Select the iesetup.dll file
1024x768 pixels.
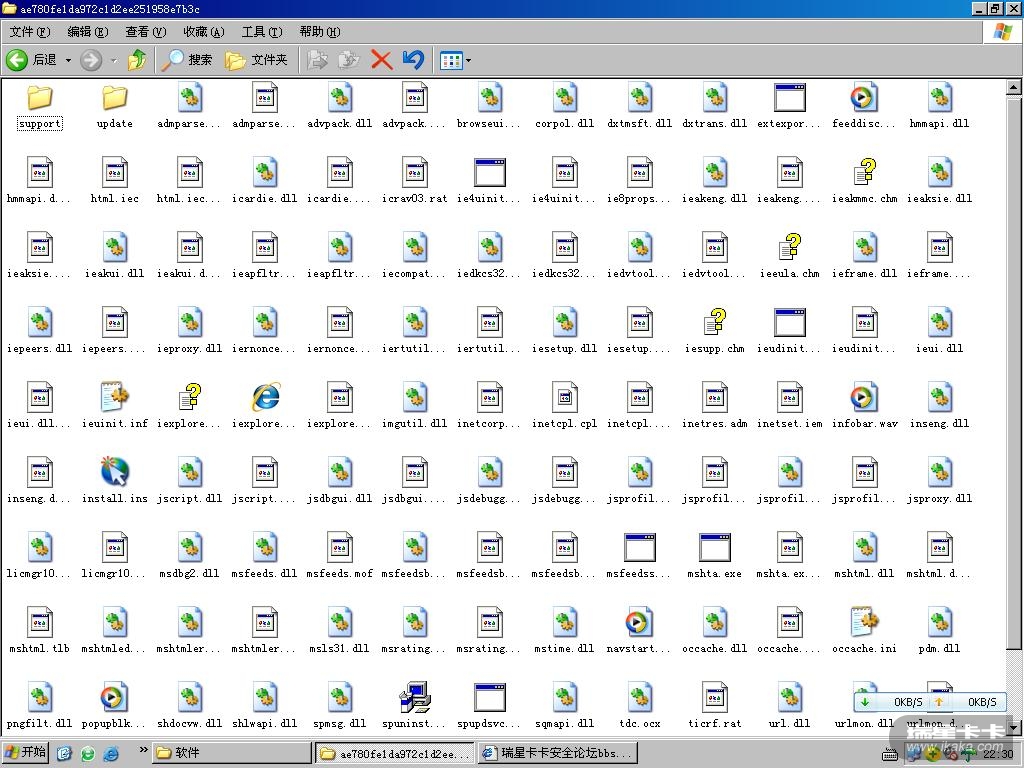coord(565,330)
